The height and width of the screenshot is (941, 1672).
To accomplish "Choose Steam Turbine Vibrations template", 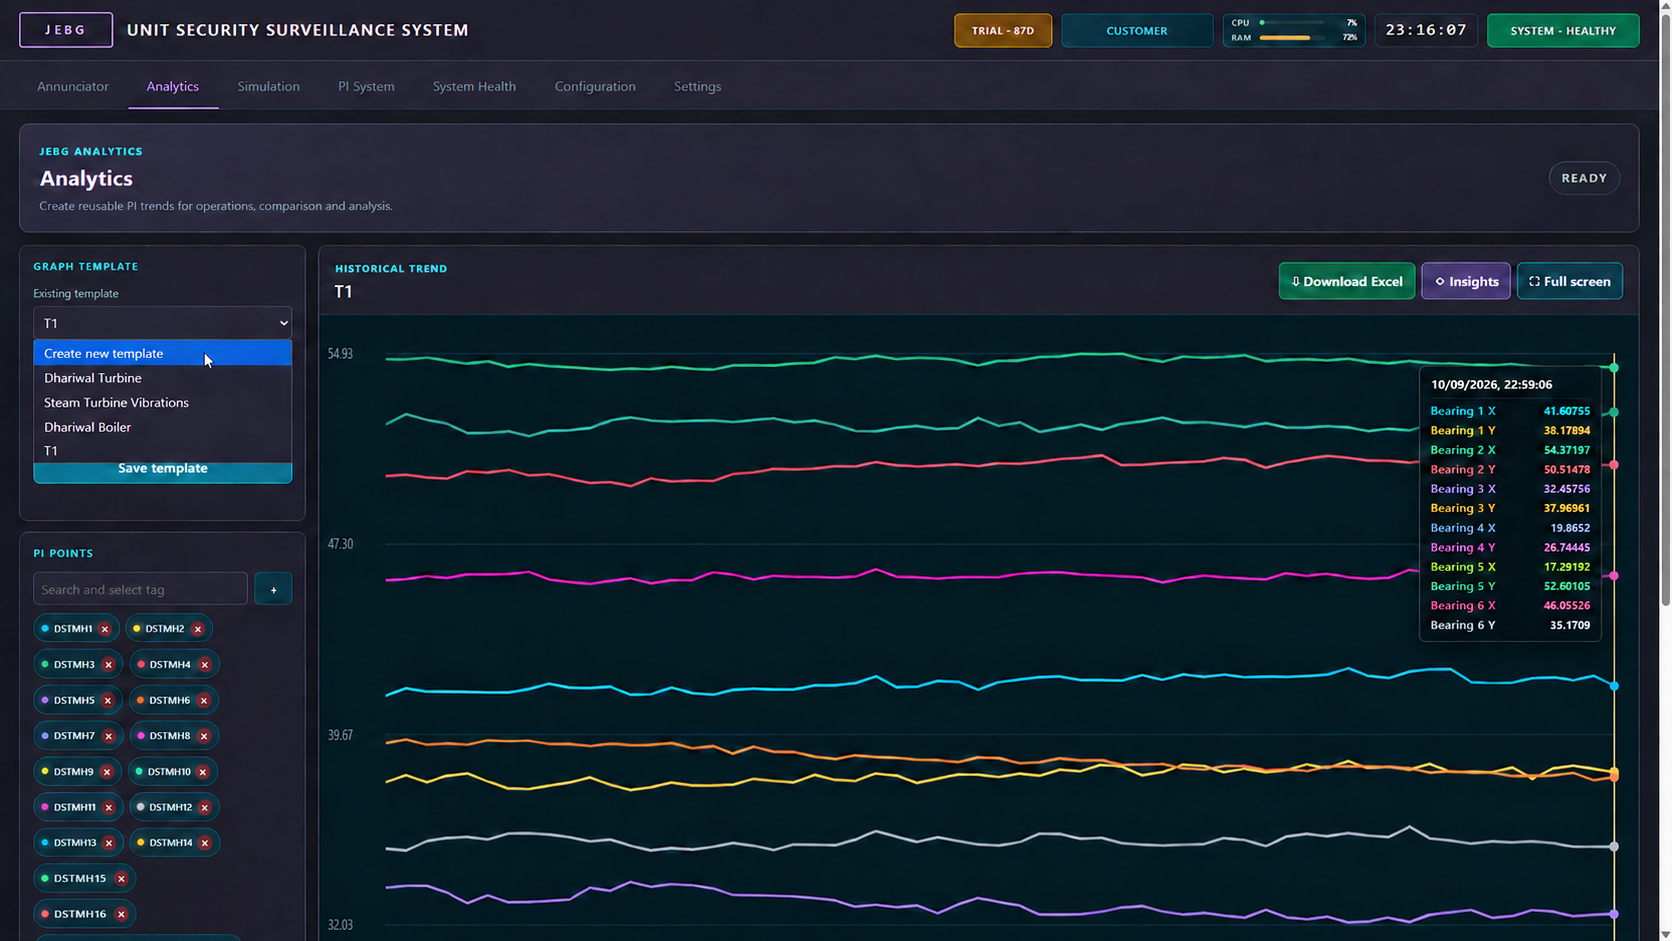I will (x=163, y=402).
